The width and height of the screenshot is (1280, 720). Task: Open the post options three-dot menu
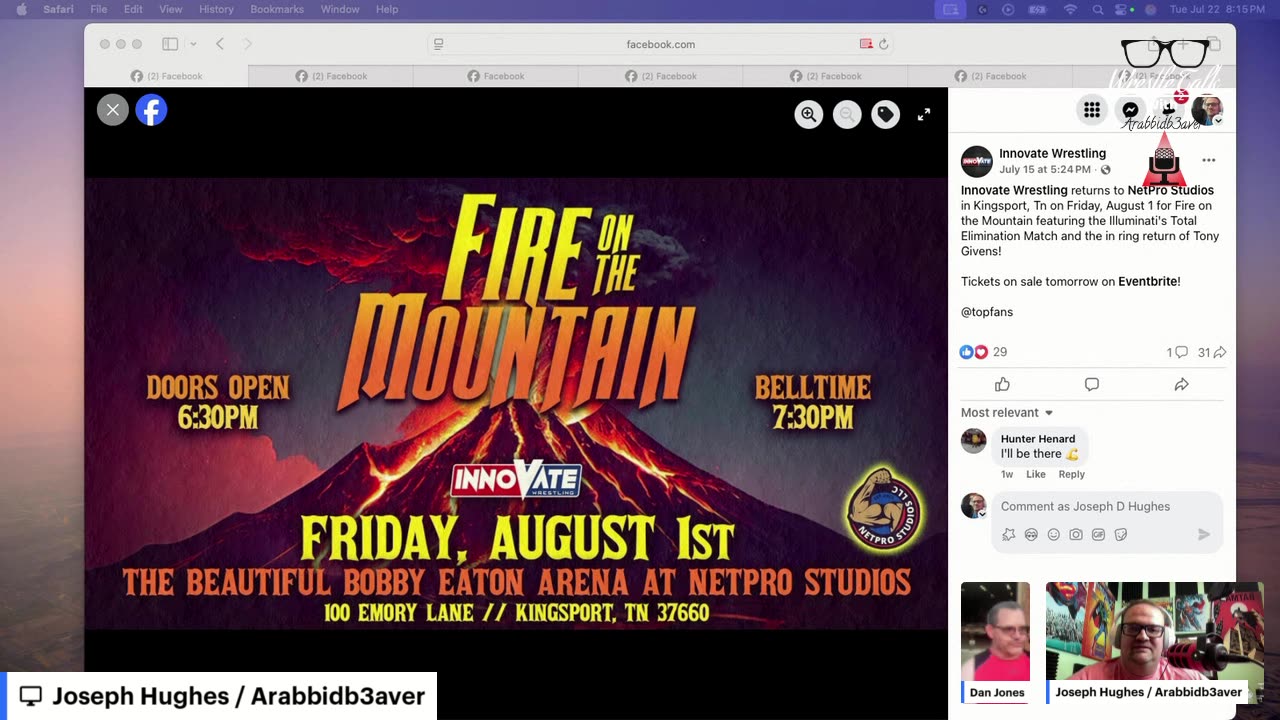[x=1209, y=160]
